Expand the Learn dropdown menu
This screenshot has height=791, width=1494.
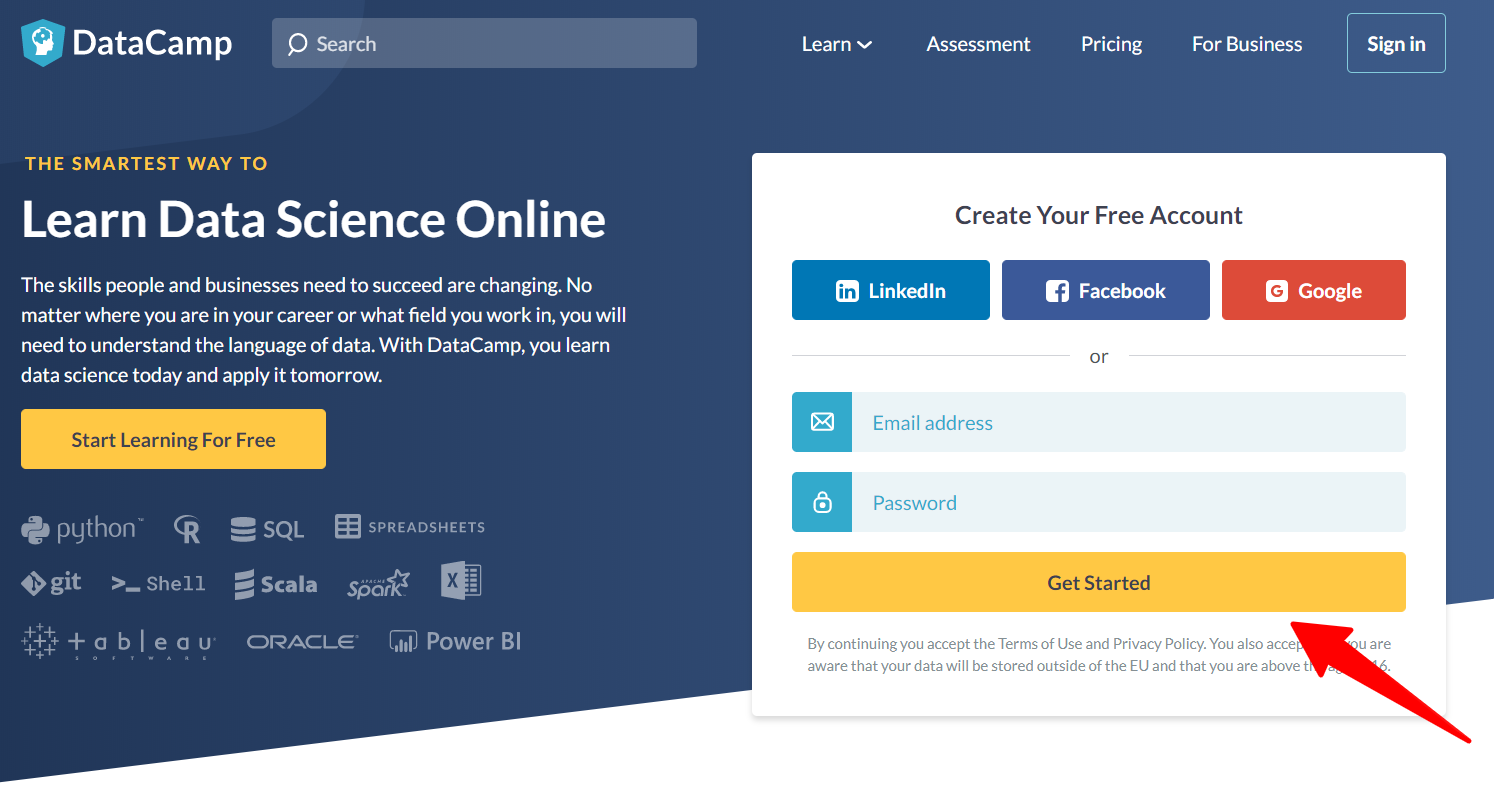coord(837,44)
